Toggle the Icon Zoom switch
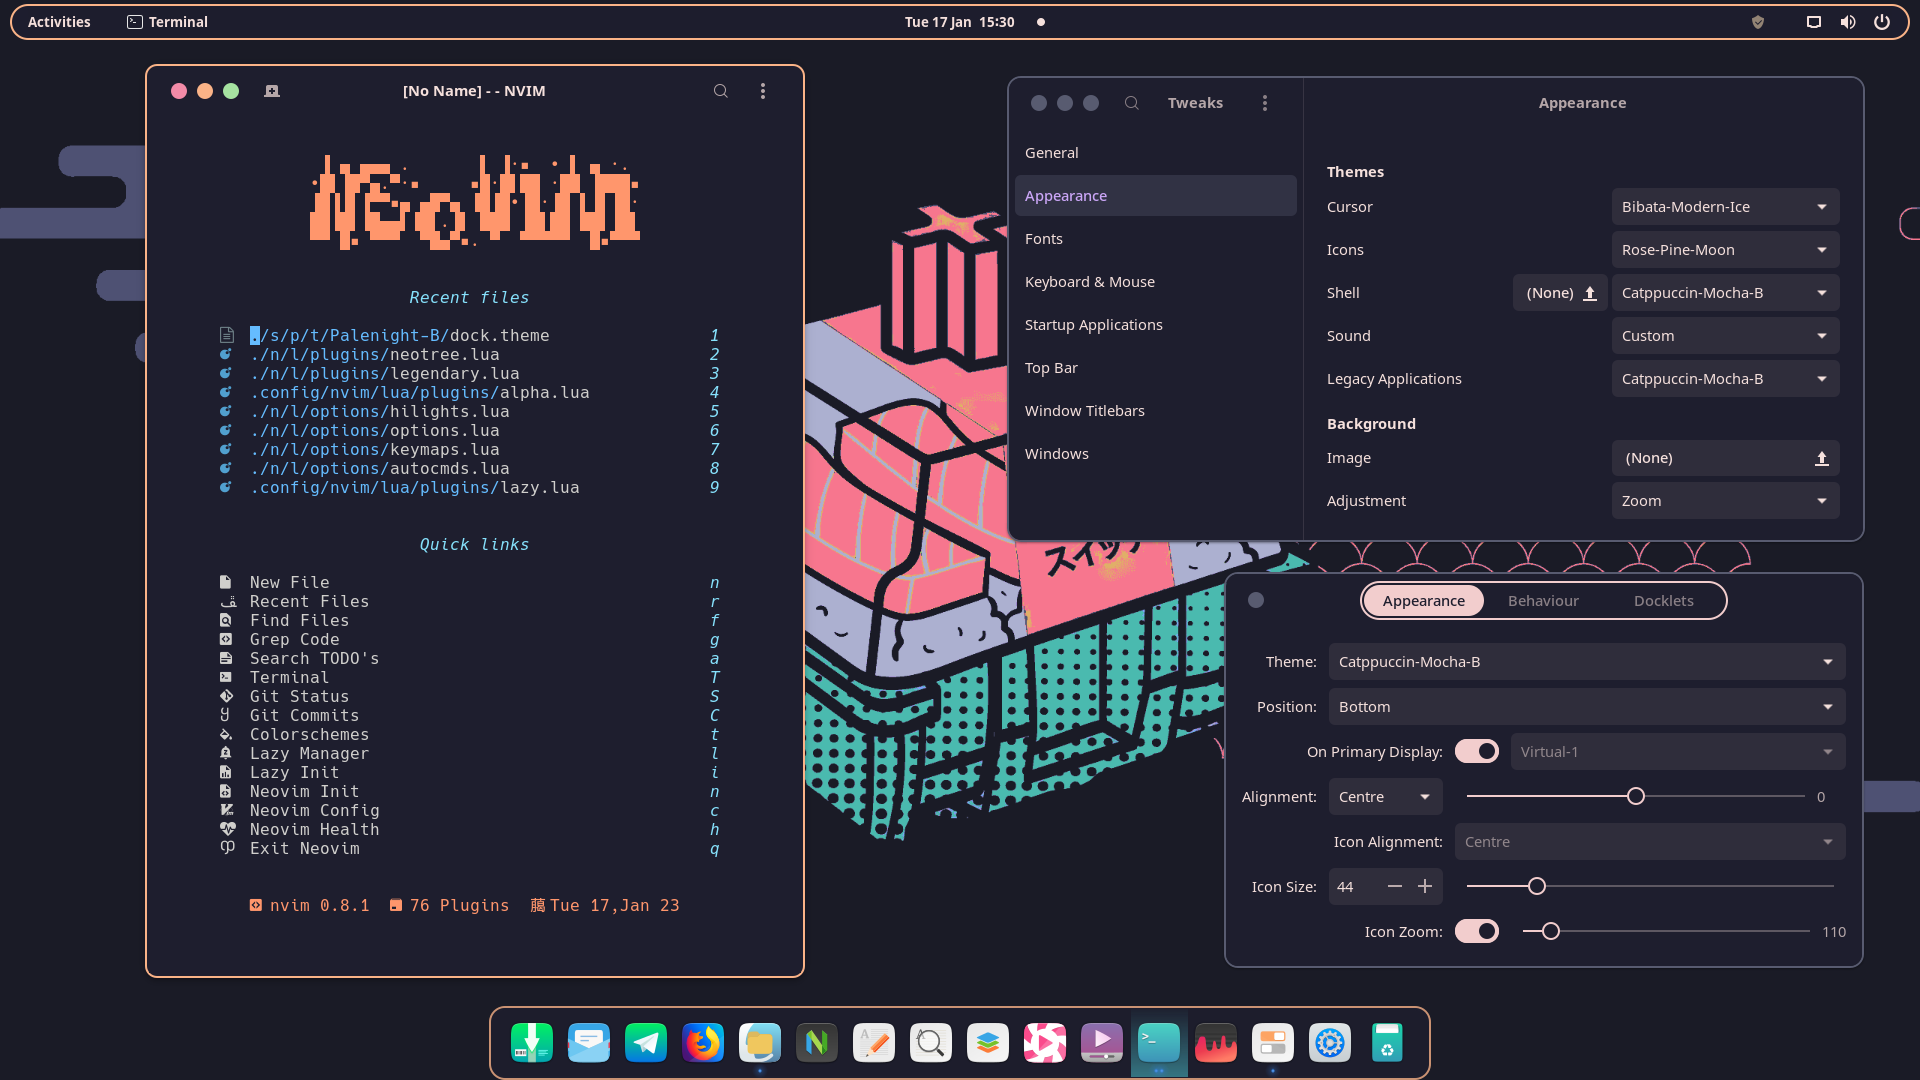1920x1080 pixels. coord(1477,931)
